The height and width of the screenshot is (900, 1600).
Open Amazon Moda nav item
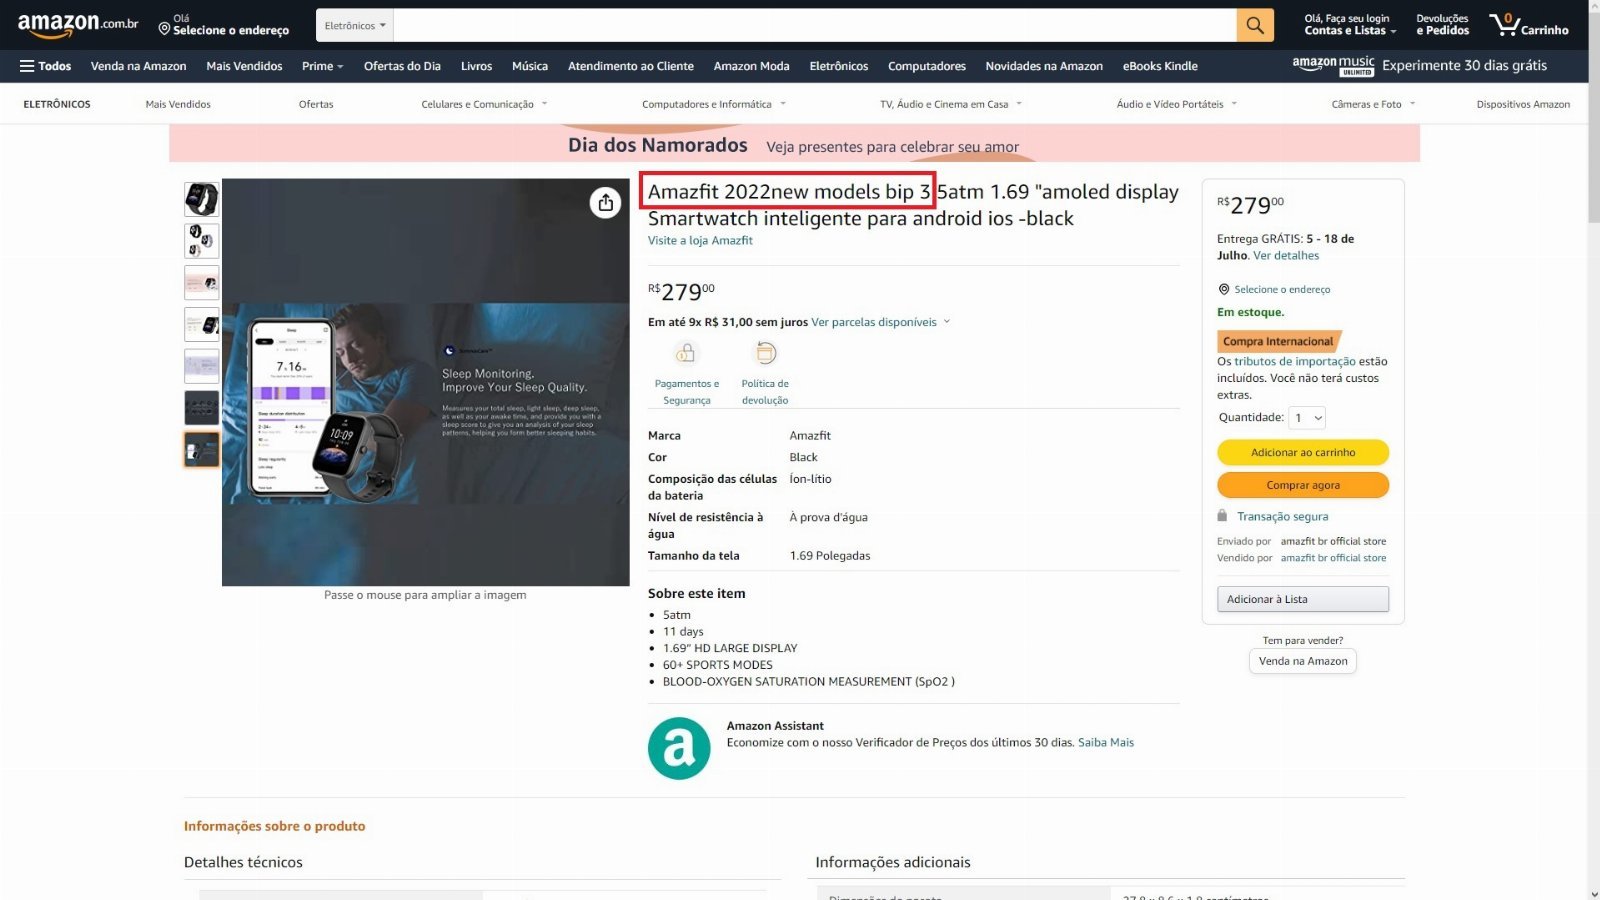tap(751, 66)
